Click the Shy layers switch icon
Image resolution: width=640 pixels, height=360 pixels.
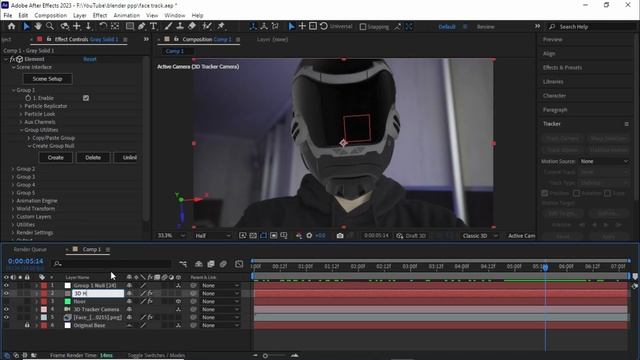[198, 264]
